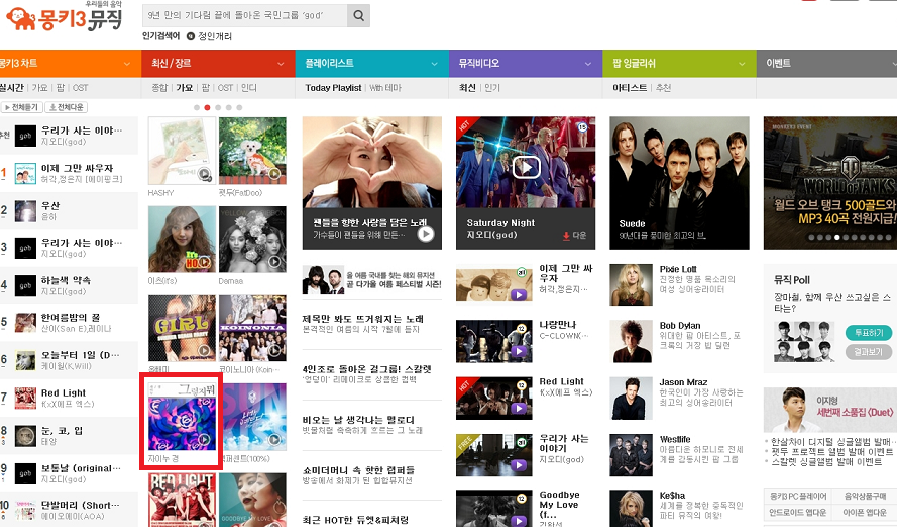The width and height of the screenshot is (897, 529).
Task: Open Pixie Lott artist photo
Action: point(631,285)
